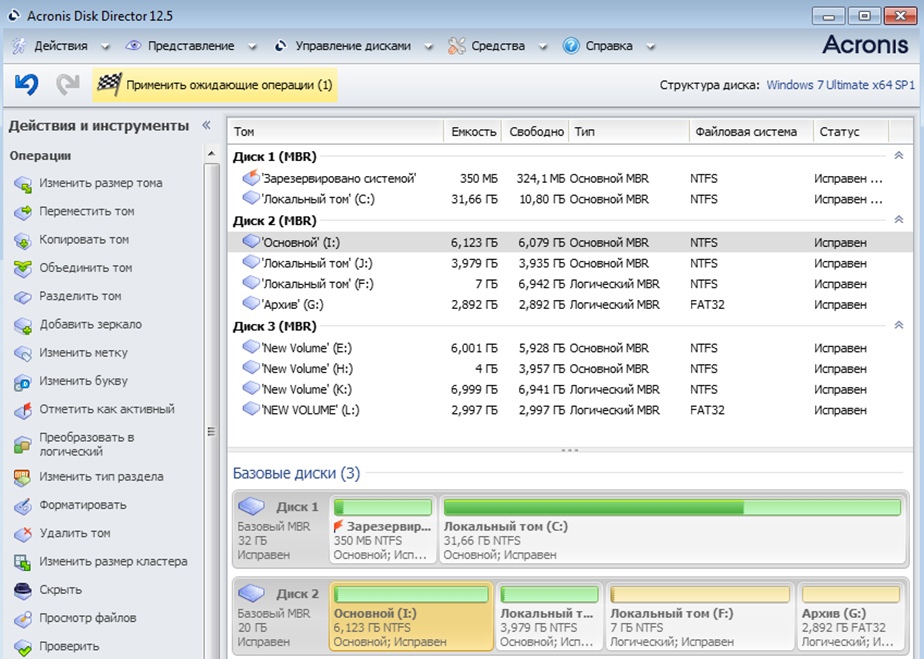The width and height of the screenshot is (924, 659).
Task: Click the Объединить том icon
Action: click(x=22, y=269)
